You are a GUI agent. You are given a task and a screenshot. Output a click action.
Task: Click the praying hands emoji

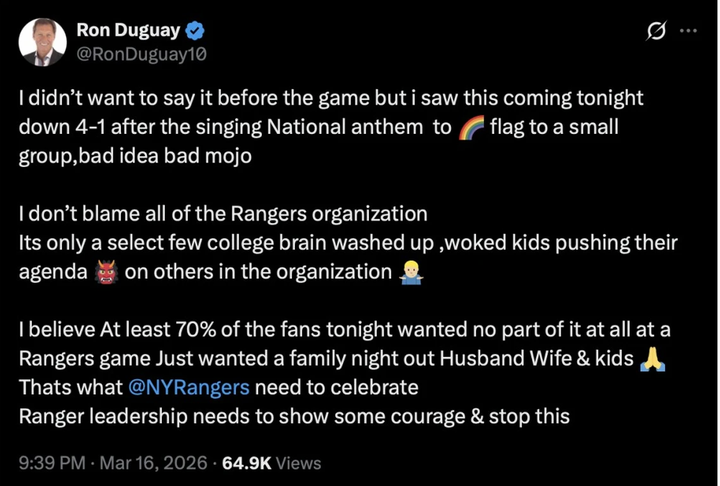(x=654, y=359)
